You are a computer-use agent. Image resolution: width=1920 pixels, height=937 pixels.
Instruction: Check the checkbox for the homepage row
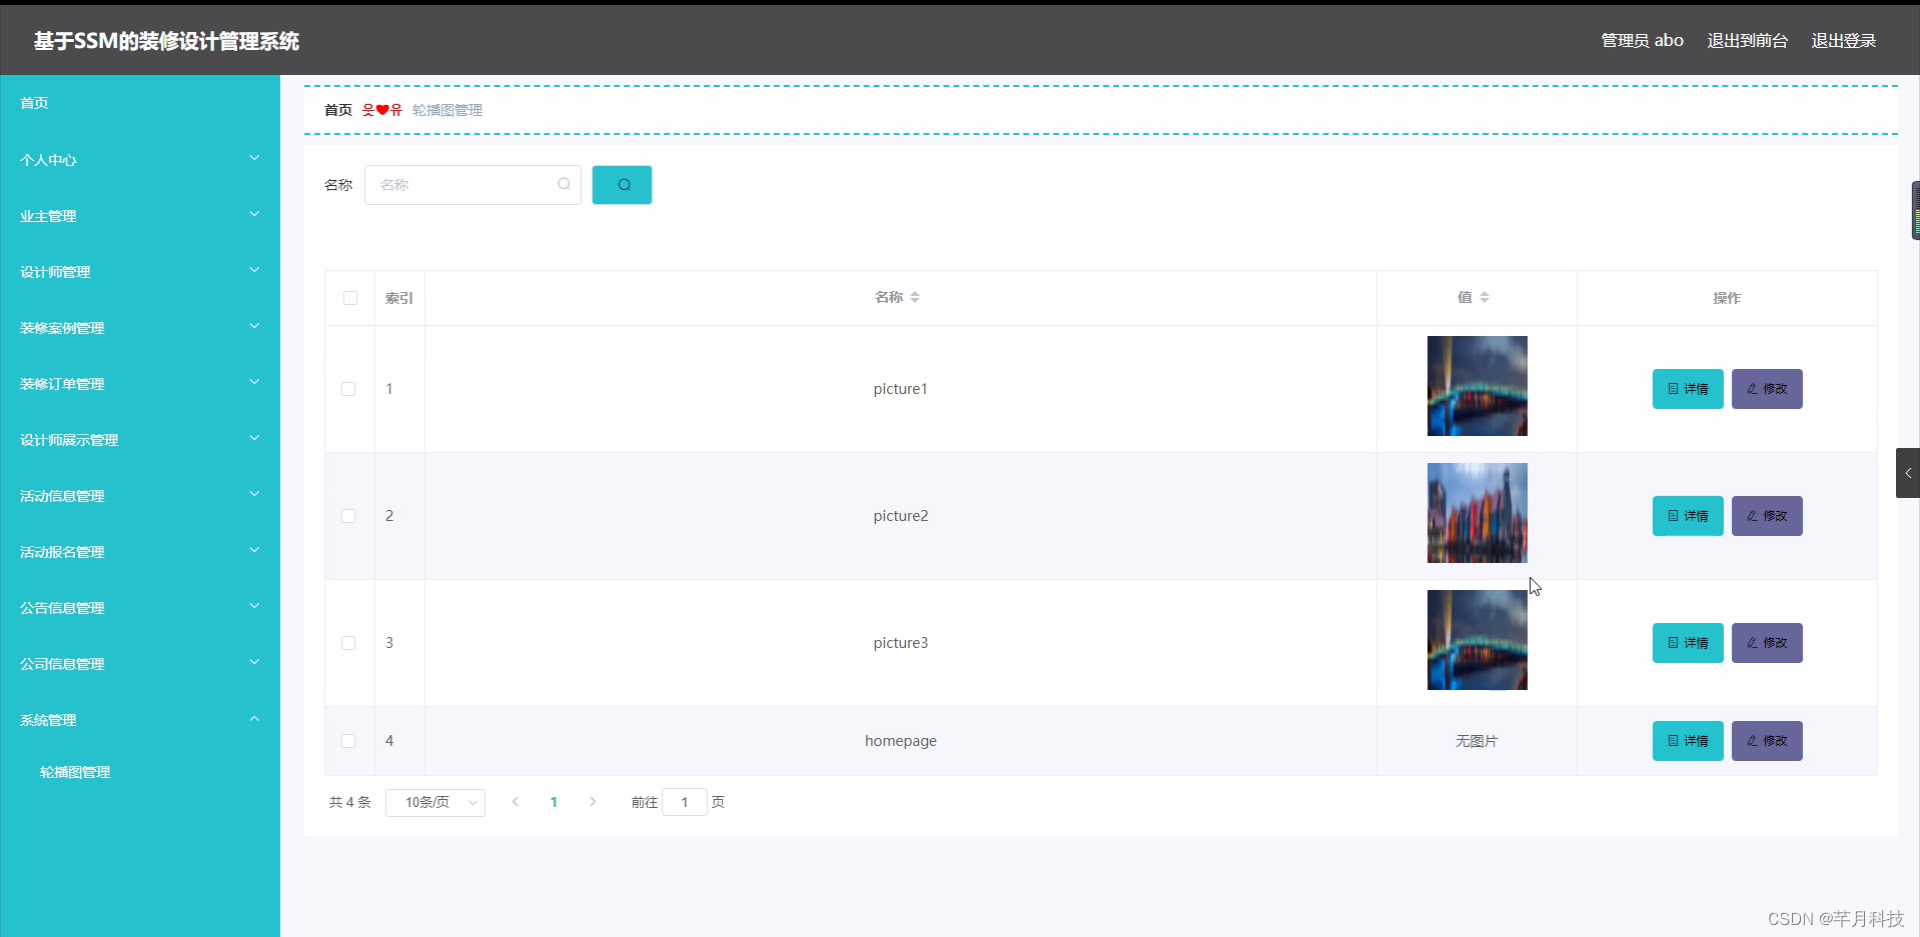(x=348, y=741)
